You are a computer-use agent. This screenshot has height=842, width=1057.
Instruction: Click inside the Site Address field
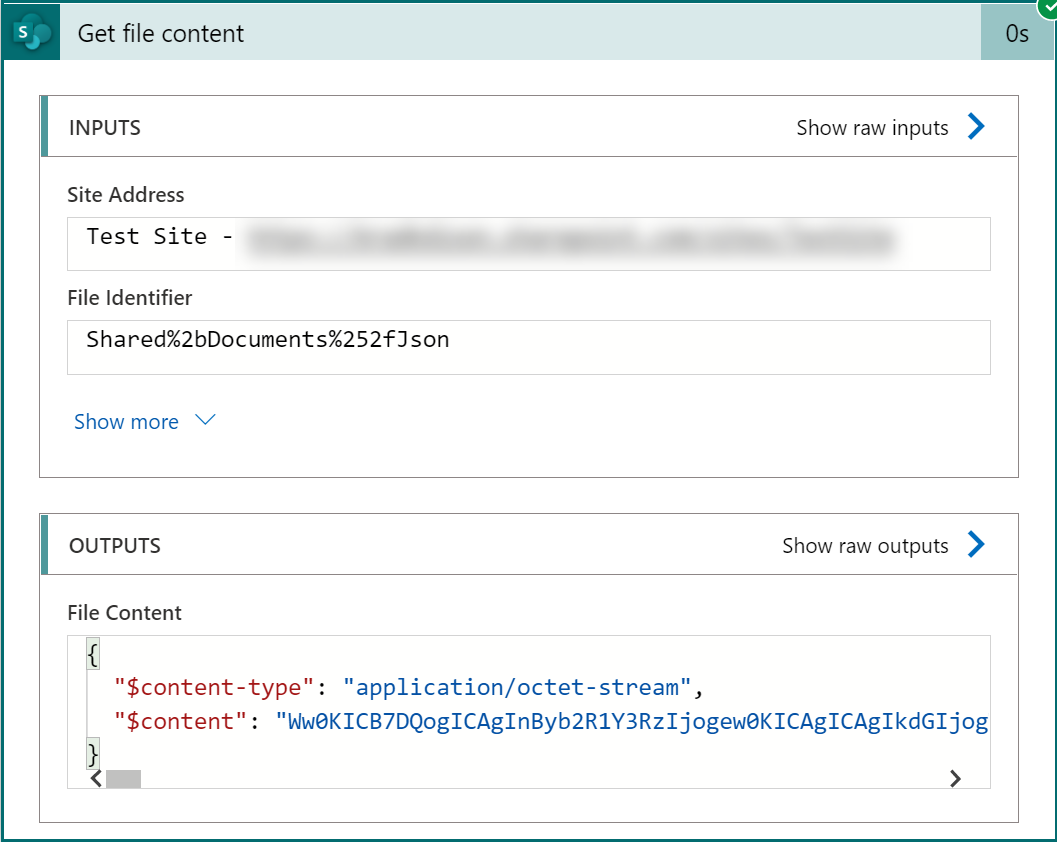[528, 243]
